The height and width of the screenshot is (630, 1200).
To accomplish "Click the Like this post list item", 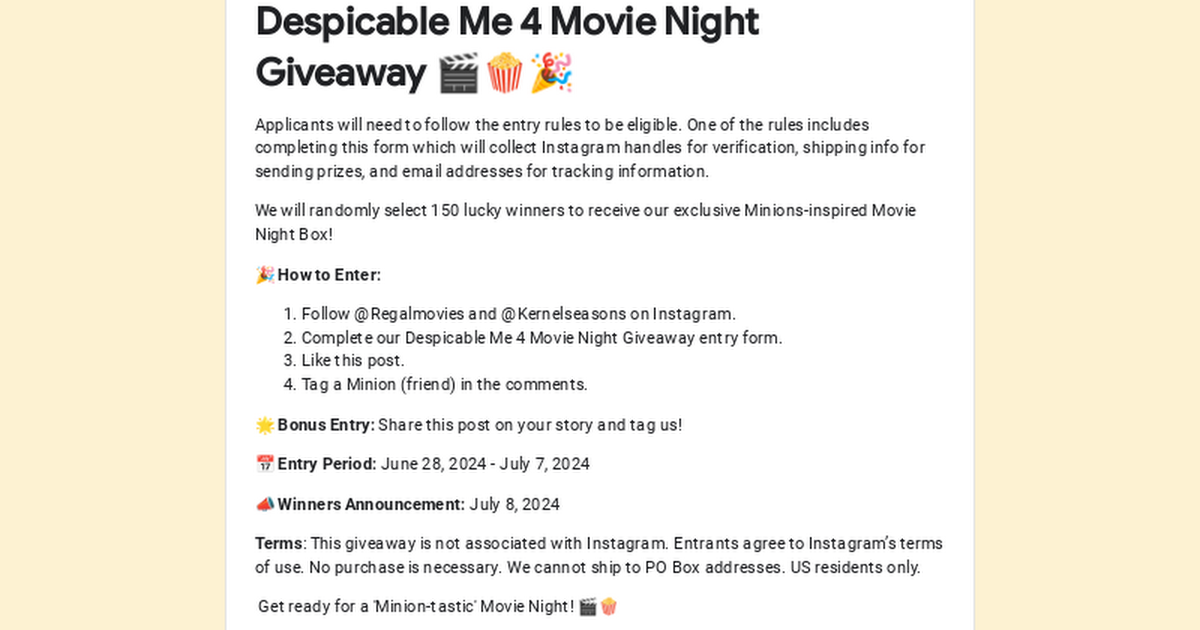I will tap(353, 361).
